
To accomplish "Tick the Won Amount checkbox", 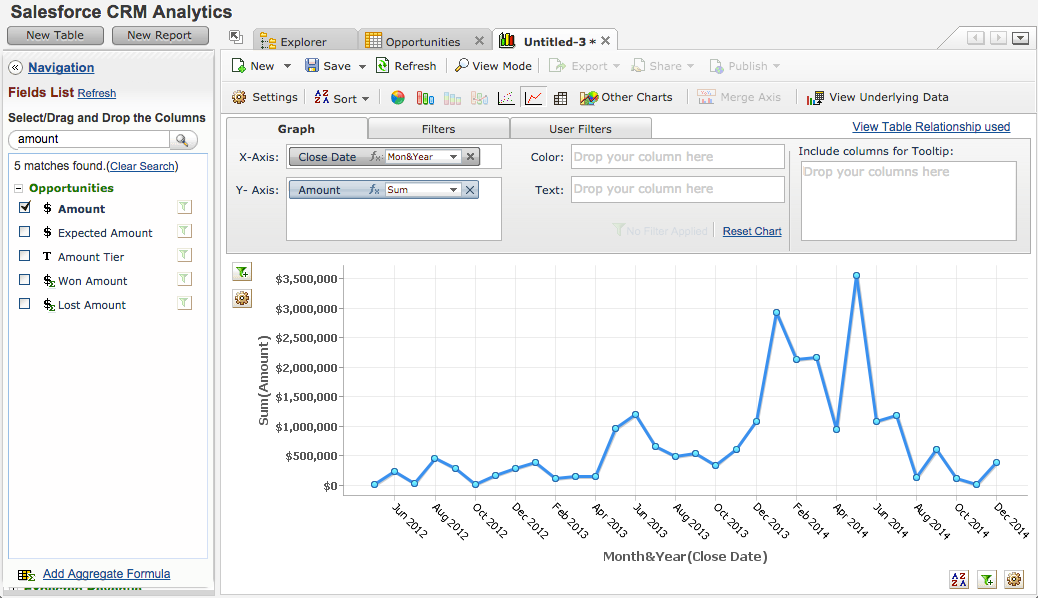I will (x=25, y=280).
